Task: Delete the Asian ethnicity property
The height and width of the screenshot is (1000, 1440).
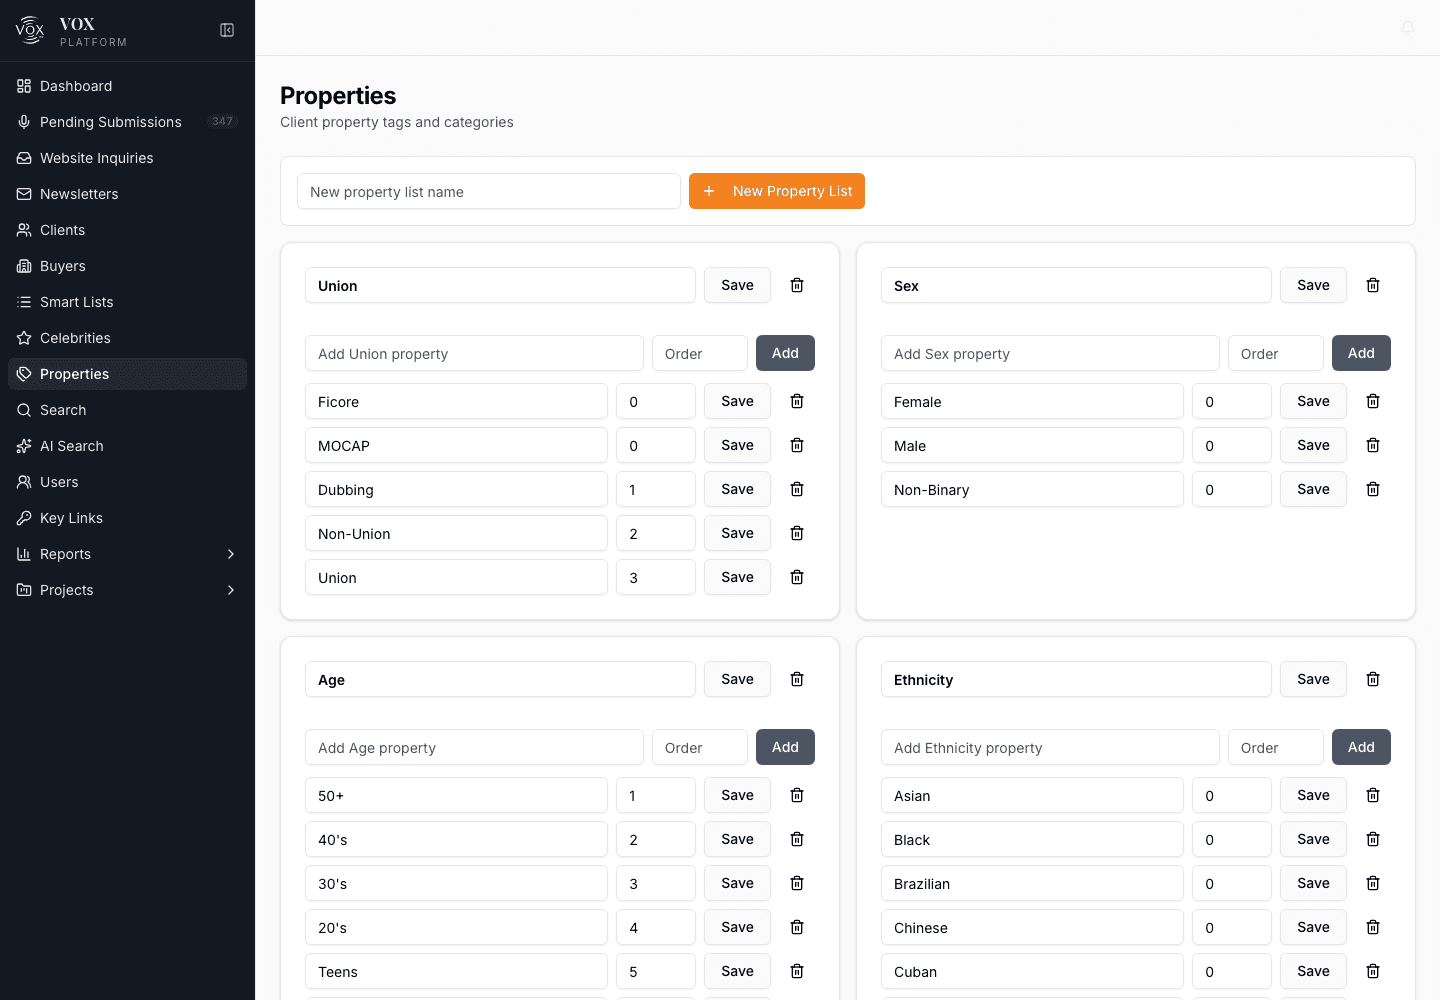Action: click(1373, 795)
